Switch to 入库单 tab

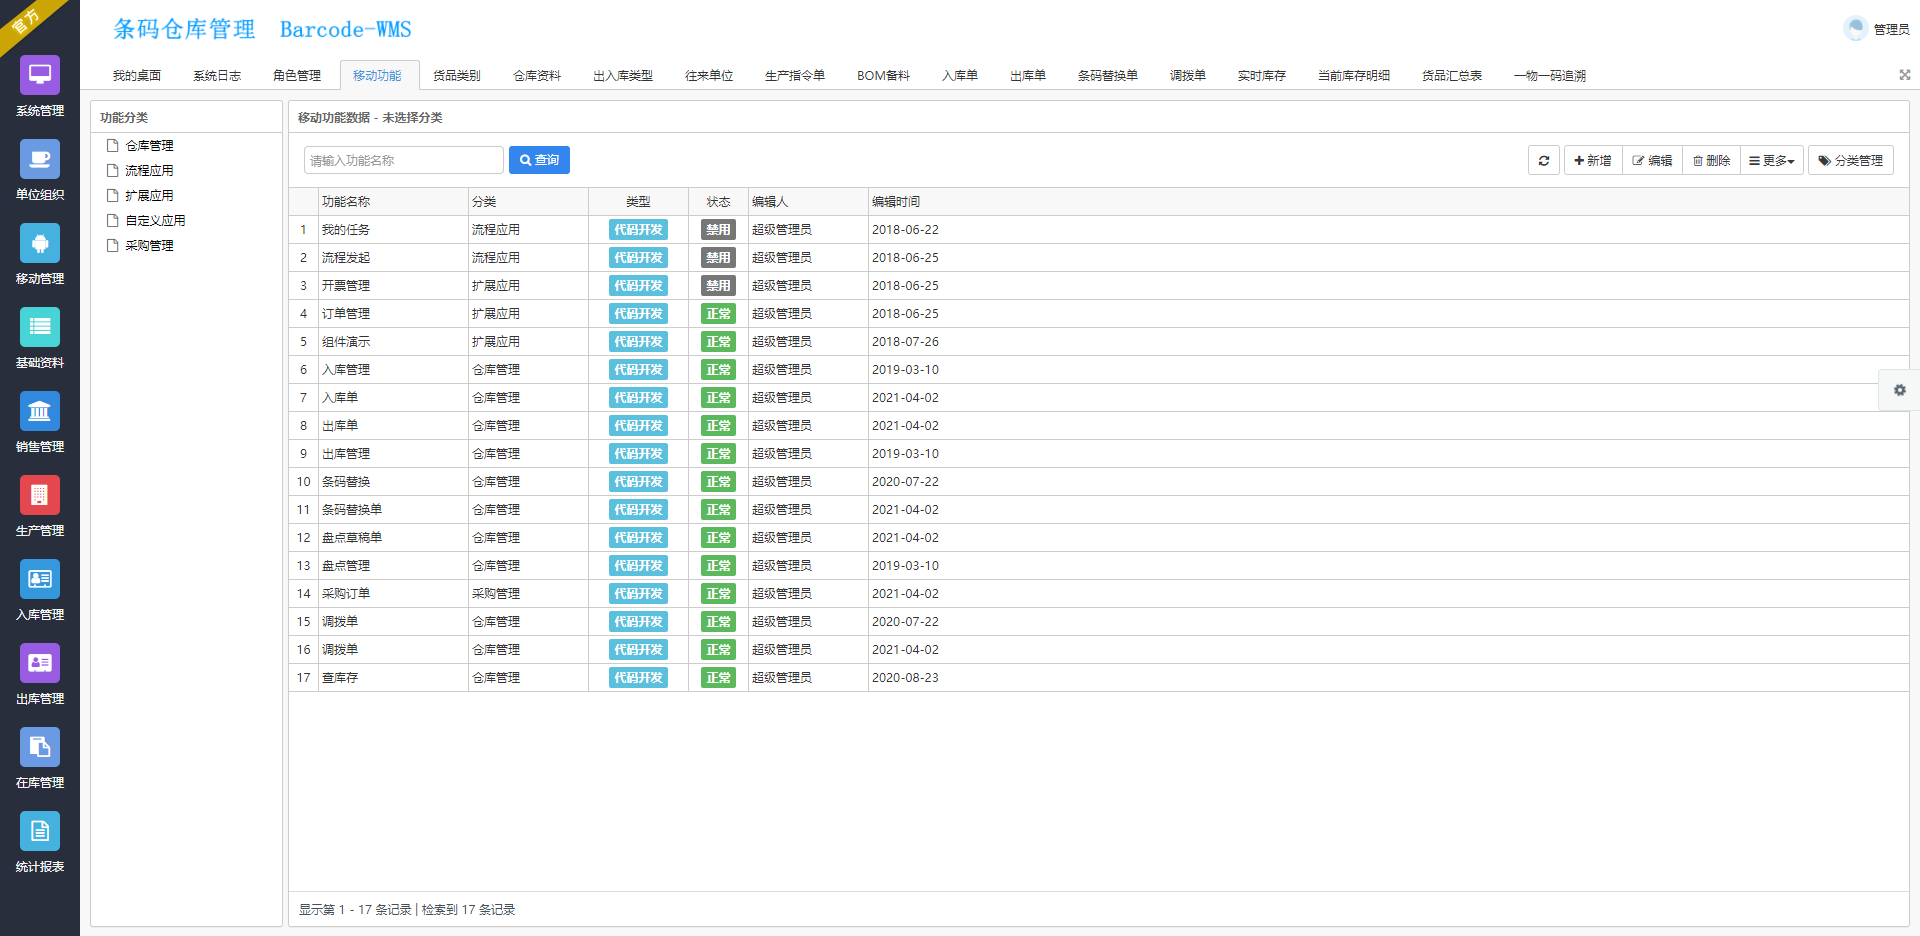(960, 76)
